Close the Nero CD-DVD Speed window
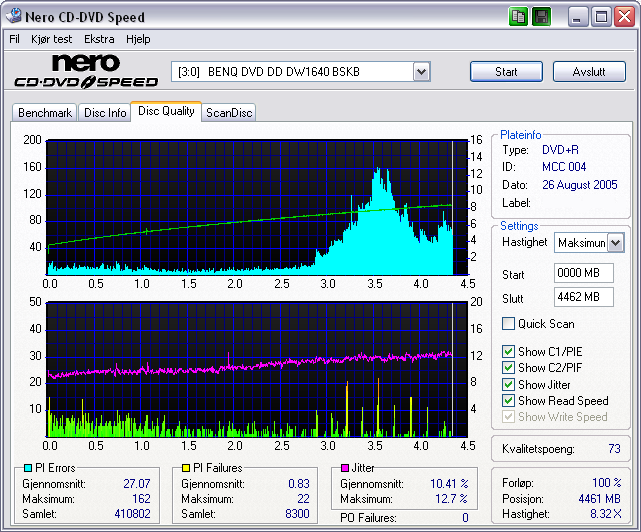This screenshot has width=641, height=532. coord(625,17)
